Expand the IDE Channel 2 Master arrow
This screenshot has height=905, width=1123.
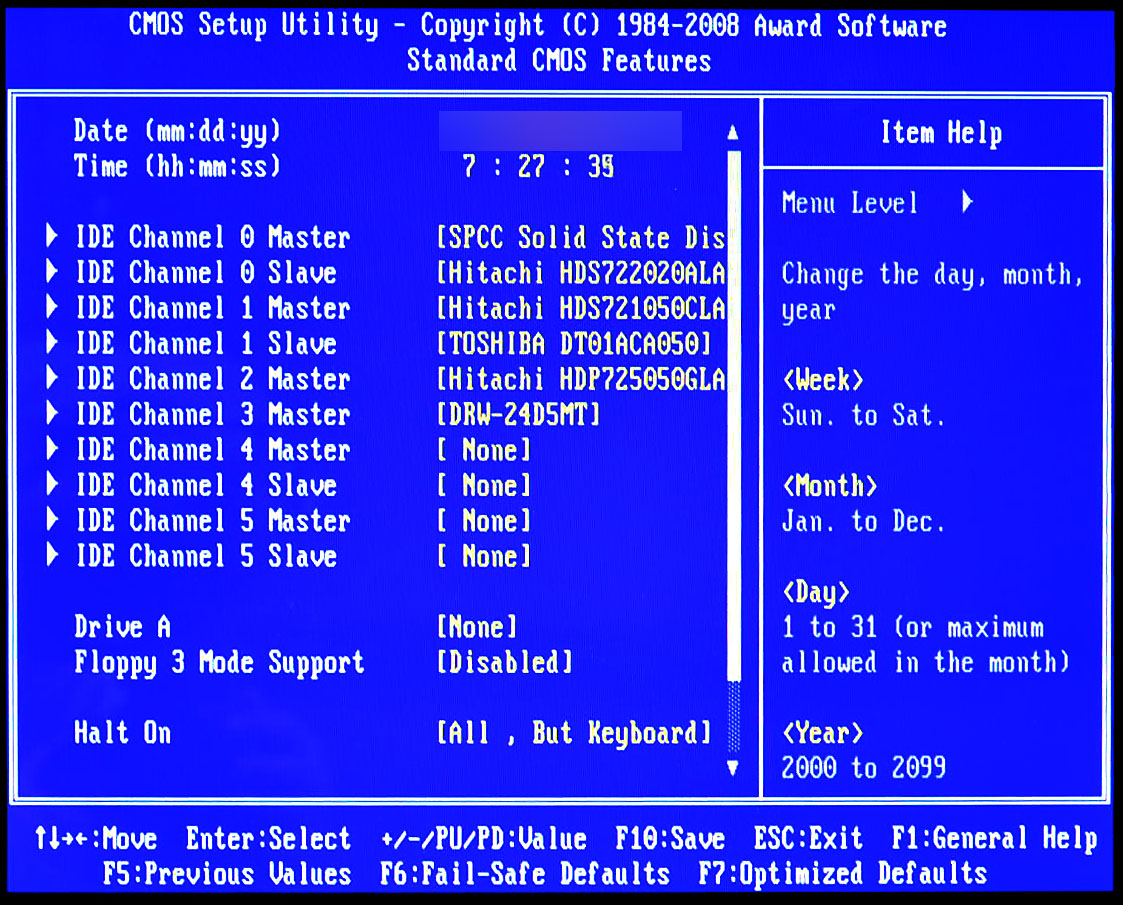tap(52, 378)
